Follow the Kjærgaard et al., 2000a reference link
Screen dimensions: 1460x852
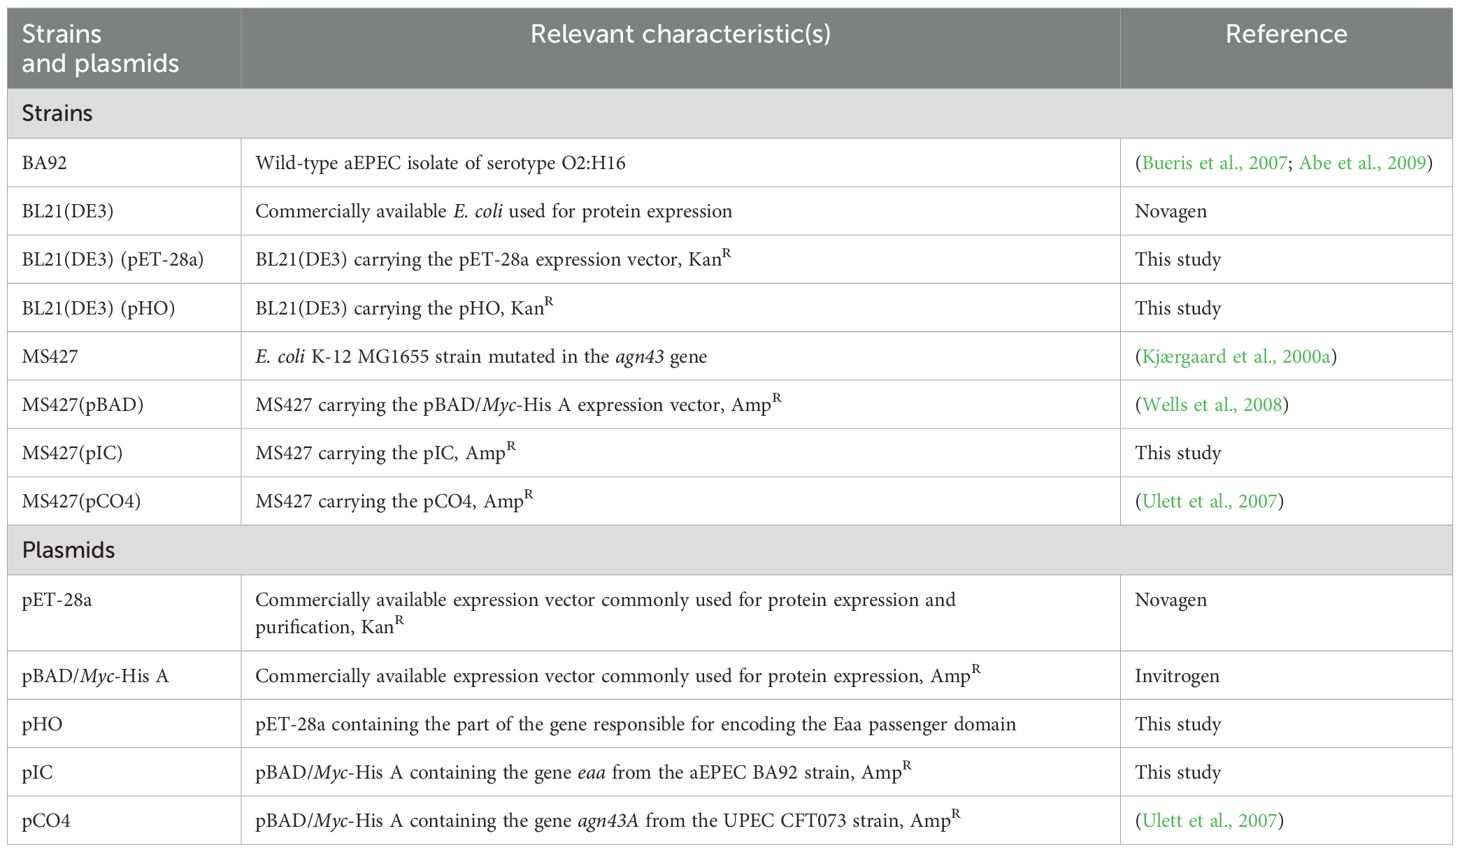click(x=1235, y=356)
